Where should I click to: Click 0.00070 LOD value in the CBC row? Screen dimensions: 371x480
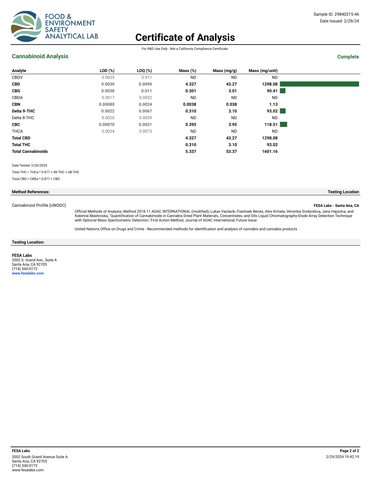107,124
